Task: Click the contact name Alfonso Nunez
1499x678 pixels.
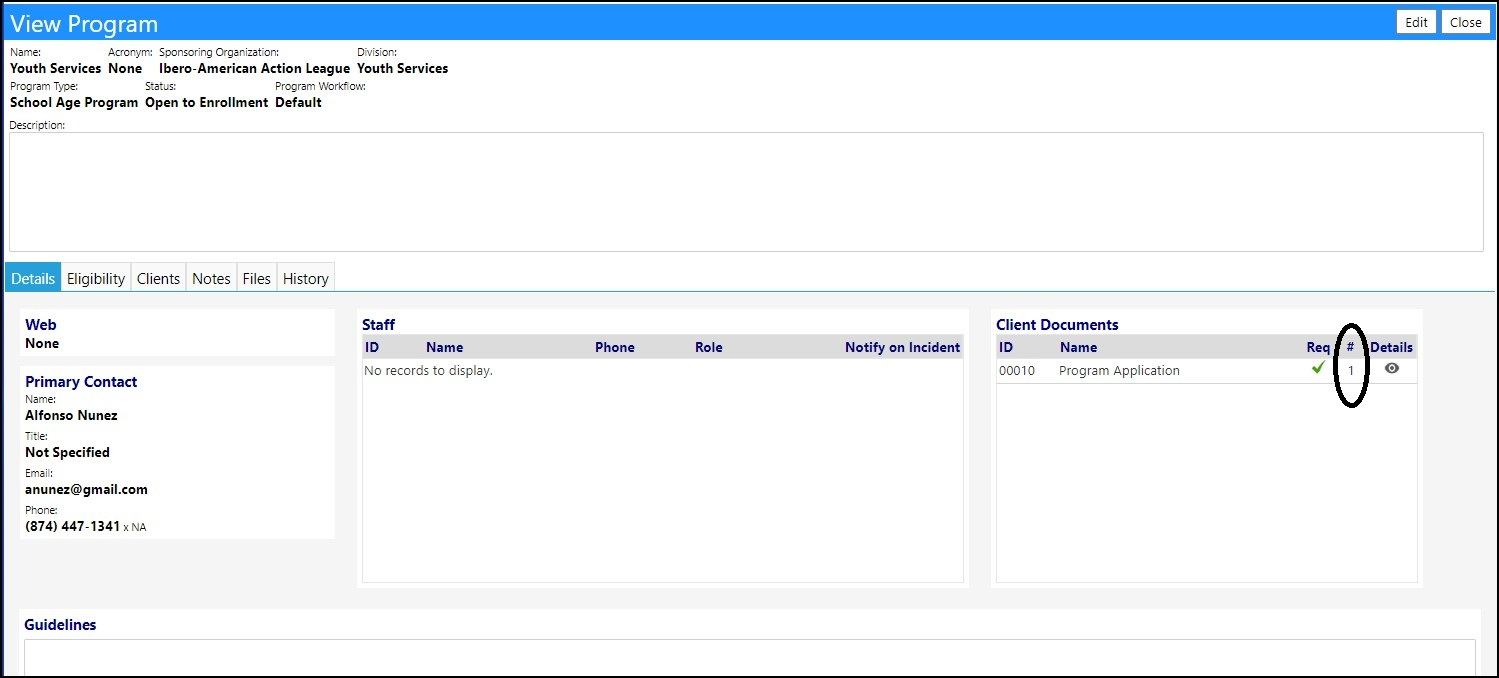Action: coord(71,415)
